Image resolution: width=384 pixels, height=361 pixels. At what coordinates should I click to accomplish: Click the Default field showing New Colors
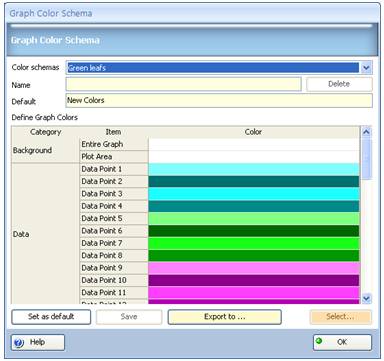pyautogui.click(x=219, y=100)
